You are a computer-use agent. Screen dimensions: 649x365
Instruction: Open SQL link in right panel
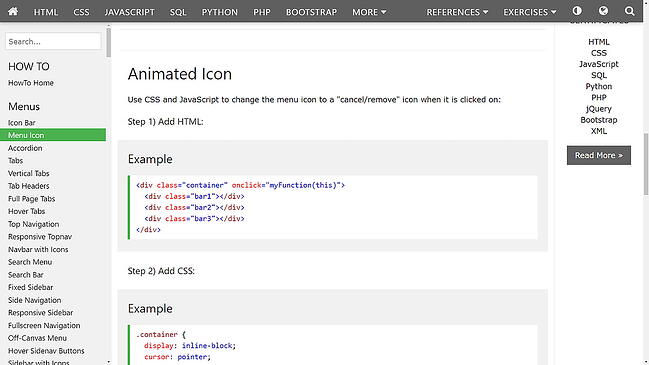599,75
